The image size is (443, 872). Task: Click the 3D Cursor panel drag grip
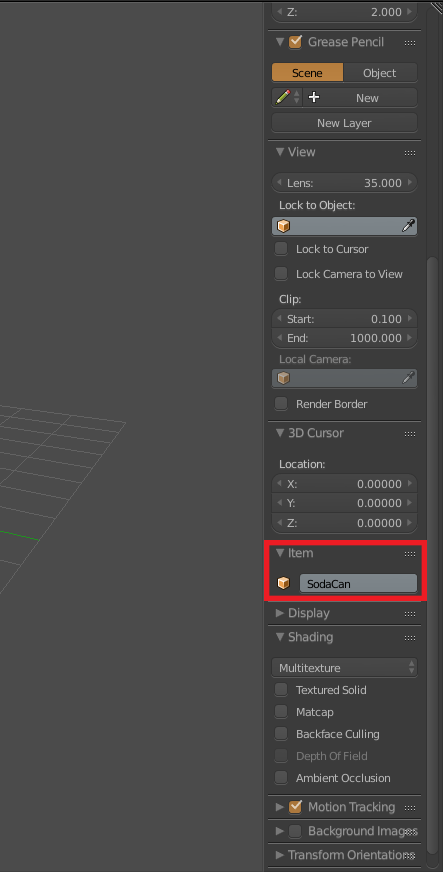(x=410, y=433)
